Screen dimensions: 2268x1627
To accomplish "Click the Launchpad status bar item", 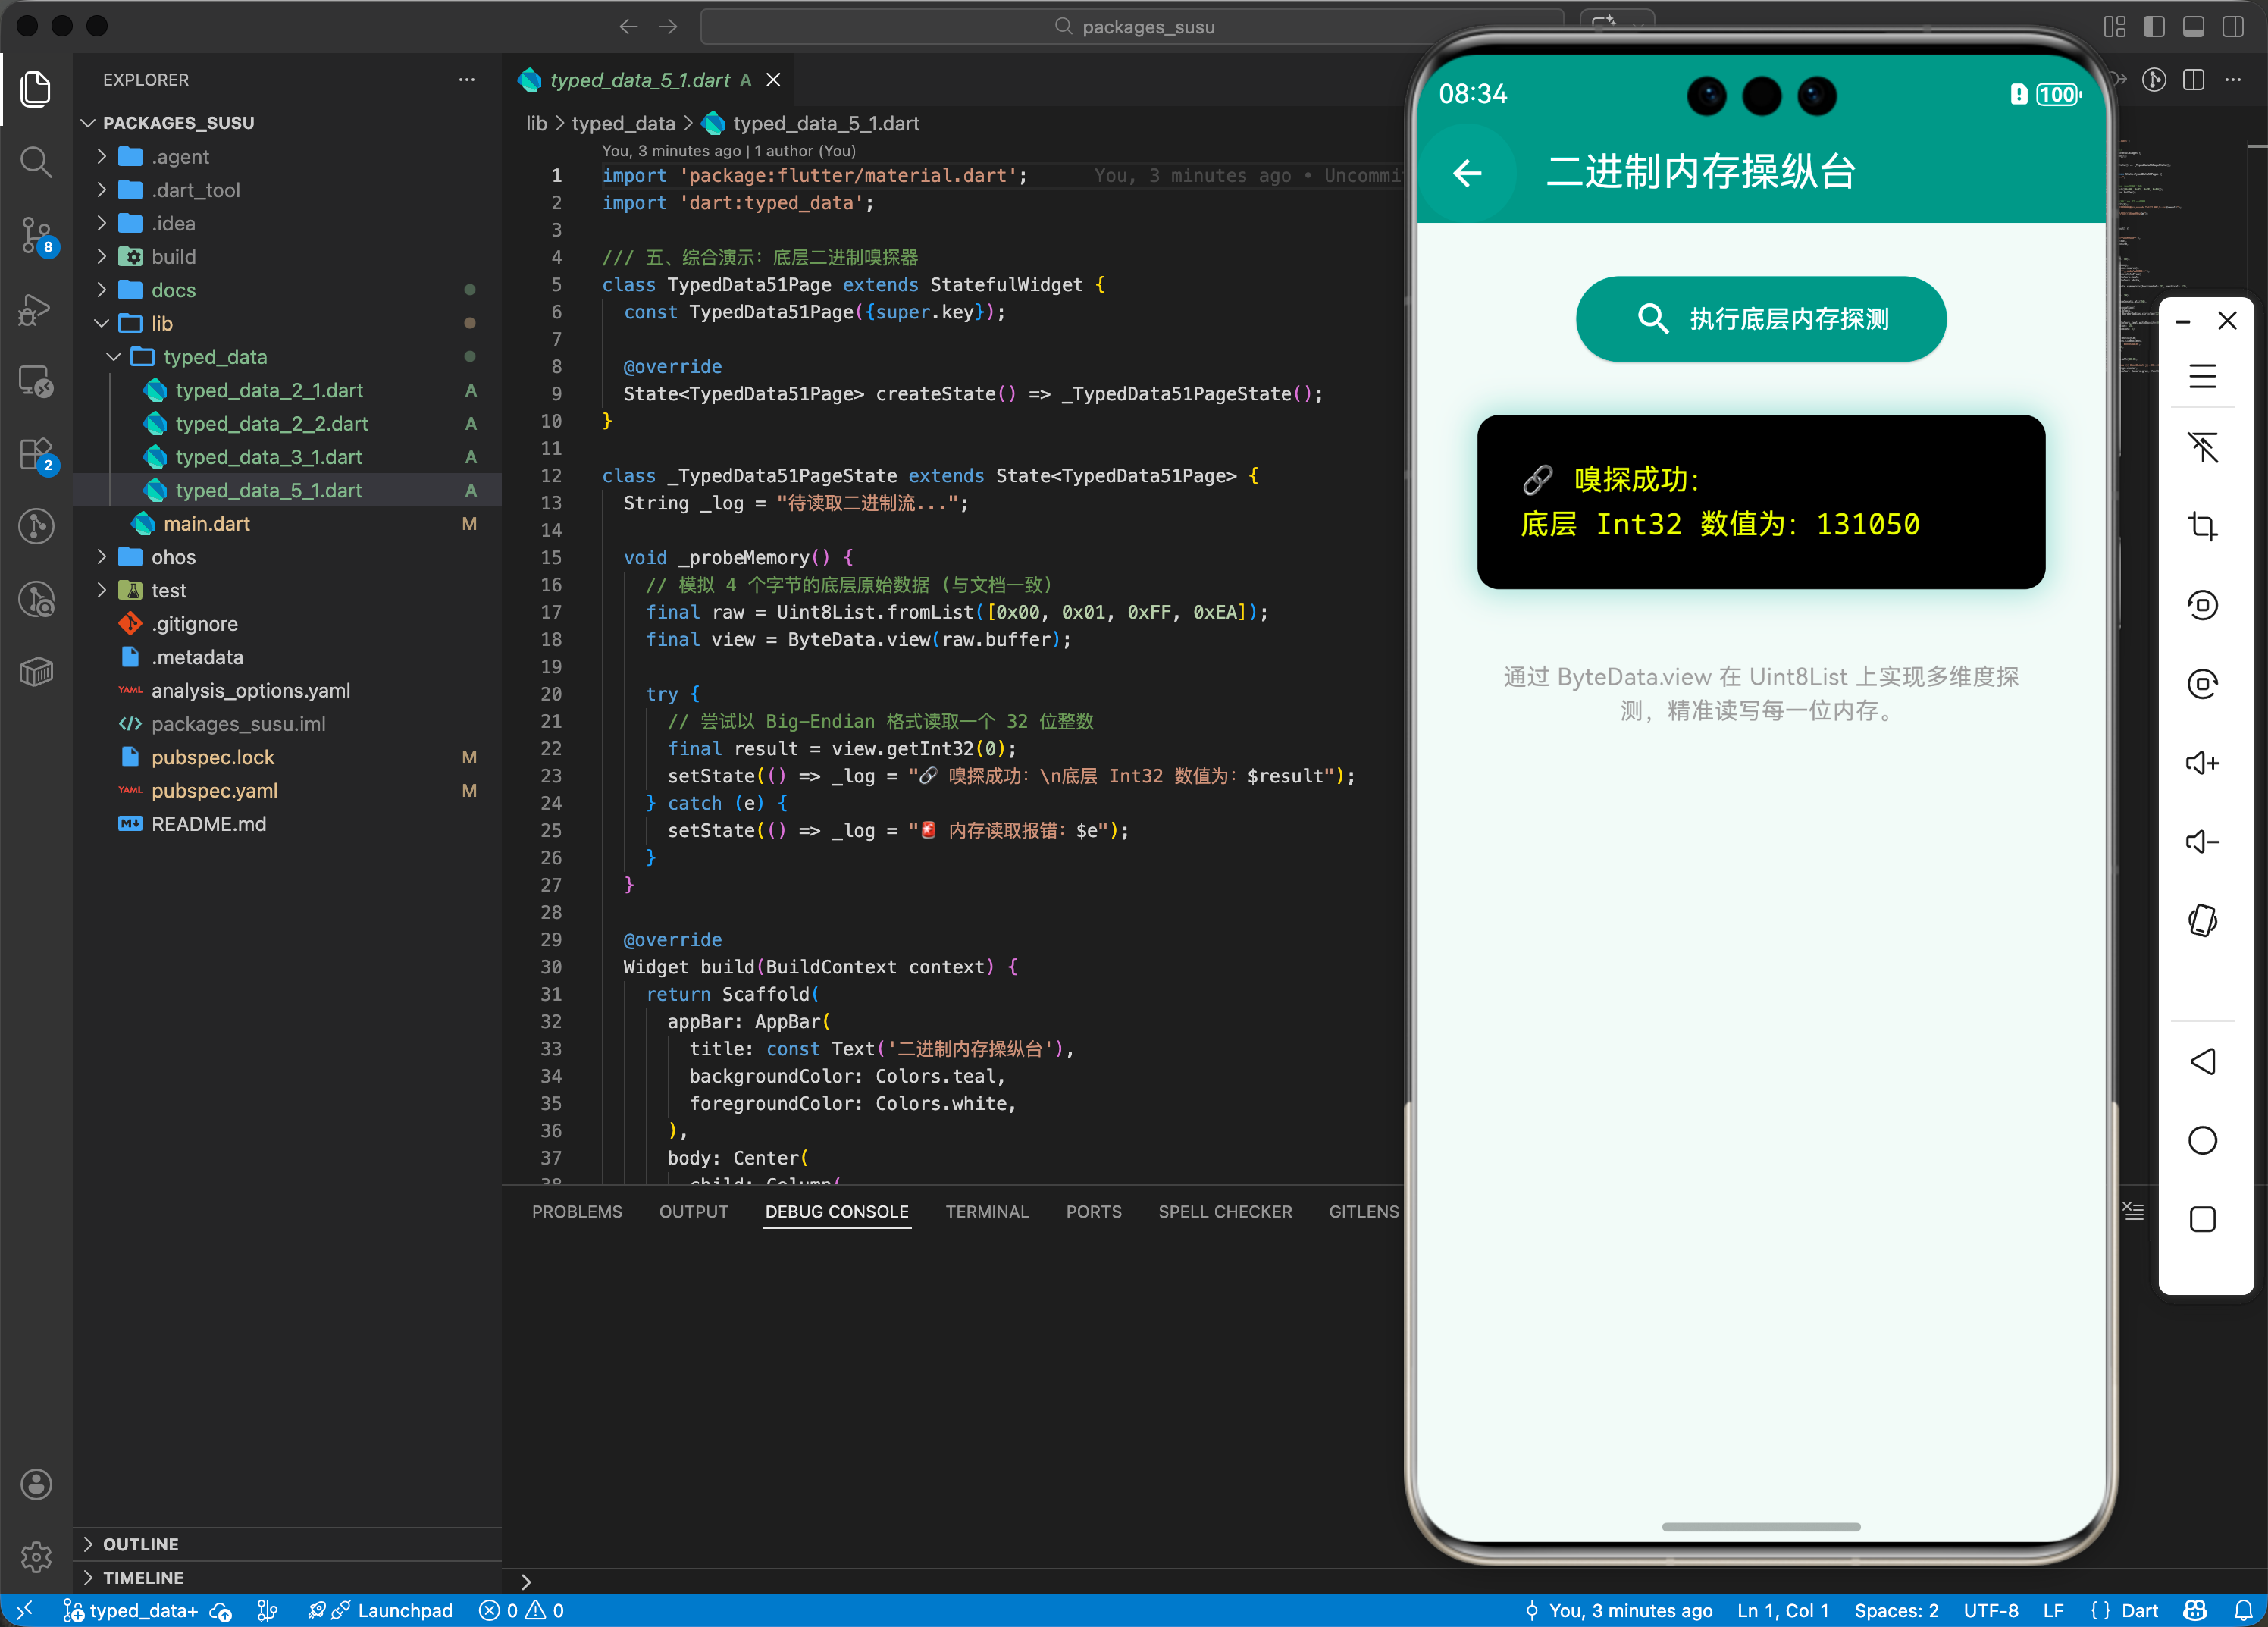I will (404, 1610).
